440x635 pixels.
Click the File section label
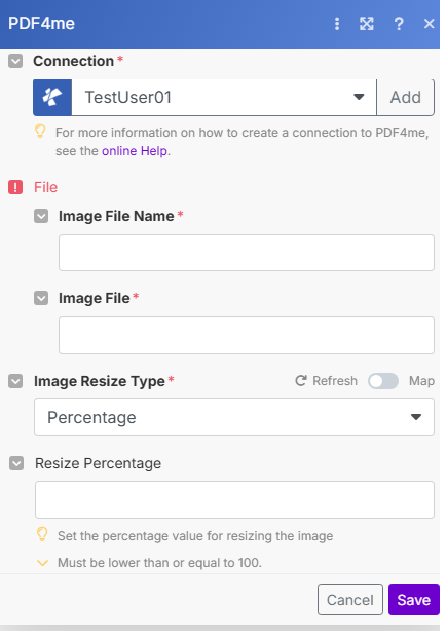click(x=46, y=187)
